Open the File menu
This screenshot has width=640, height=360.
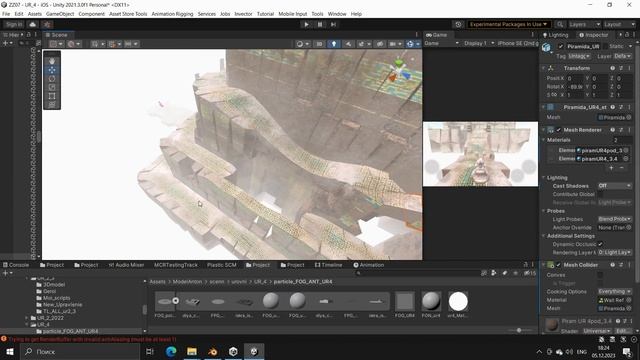tap(6, 14)
